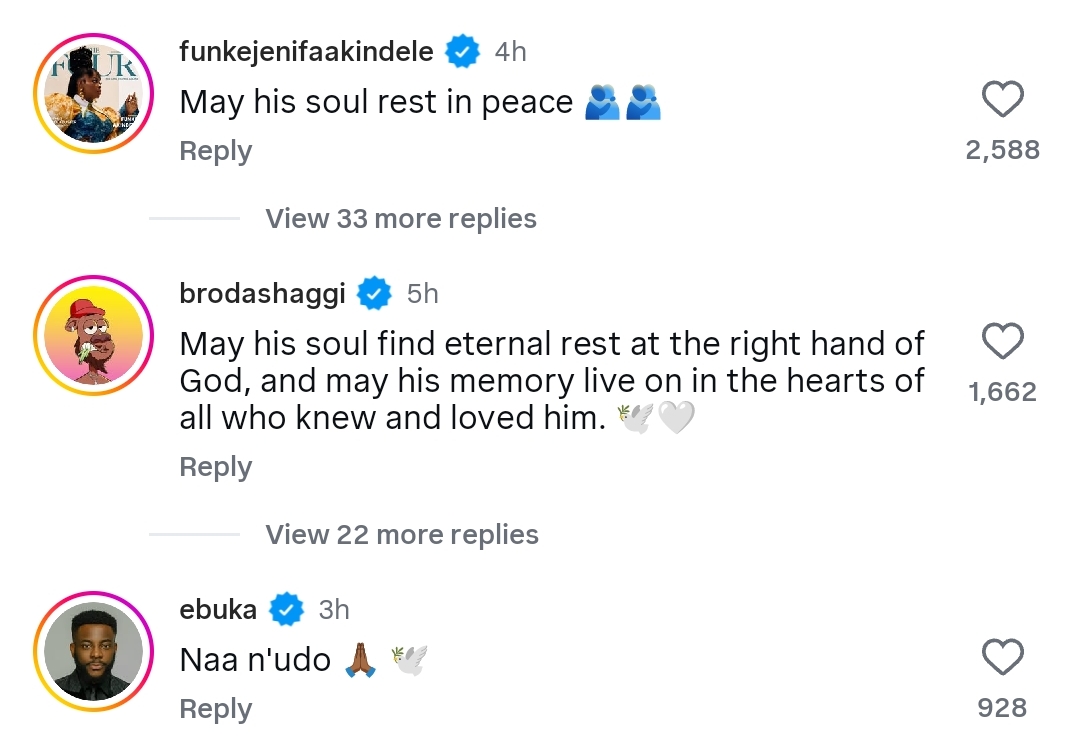Reply to ebuka's comment
Viewport: 1080px width, 741px height.
click(x=216, y=709)
